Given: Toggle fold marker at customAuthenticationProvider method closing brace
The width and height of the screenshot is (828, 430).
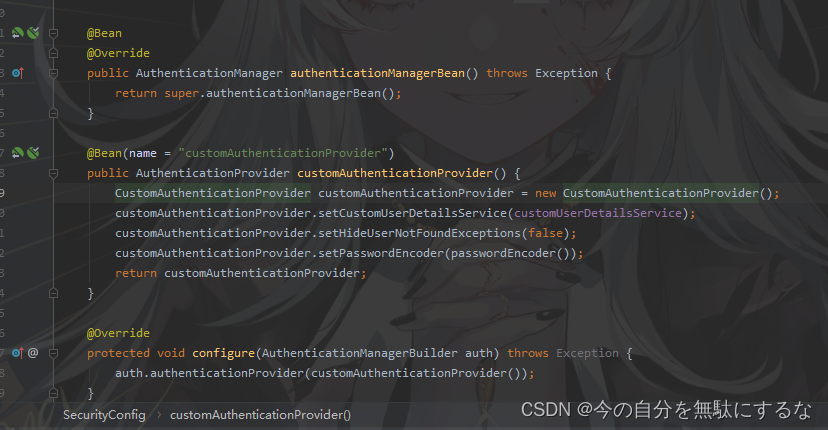Looking at the screenshot, I should (53, 293).
